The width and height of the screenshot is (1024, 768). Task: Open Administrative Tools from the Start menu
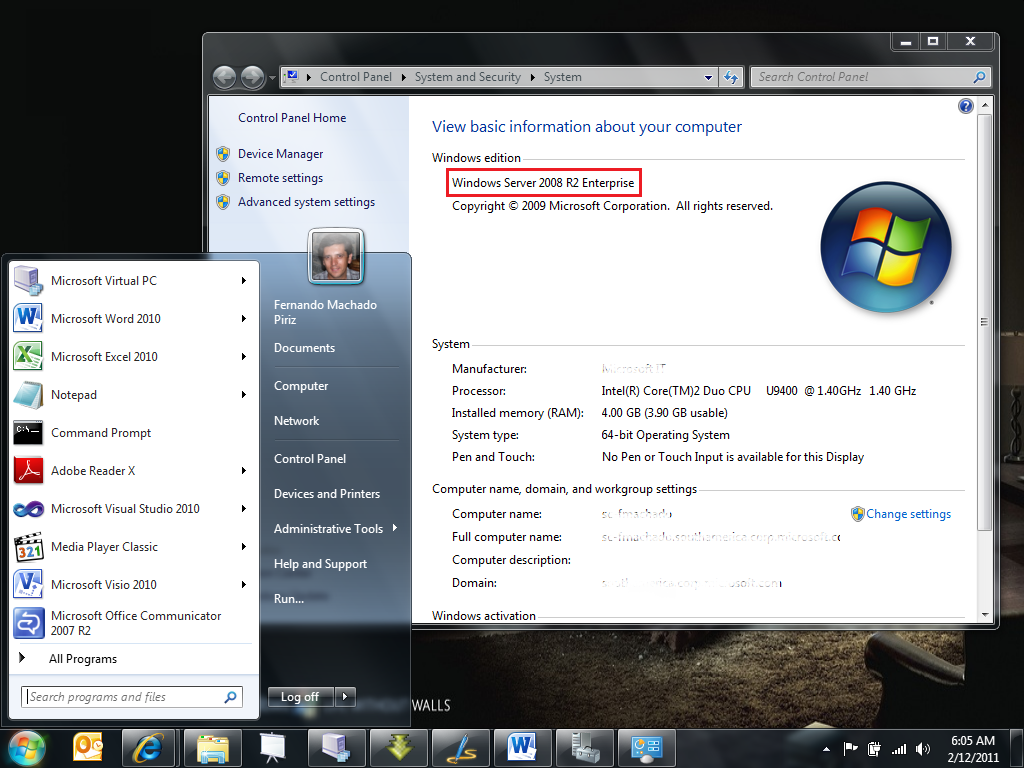(327, 528)
